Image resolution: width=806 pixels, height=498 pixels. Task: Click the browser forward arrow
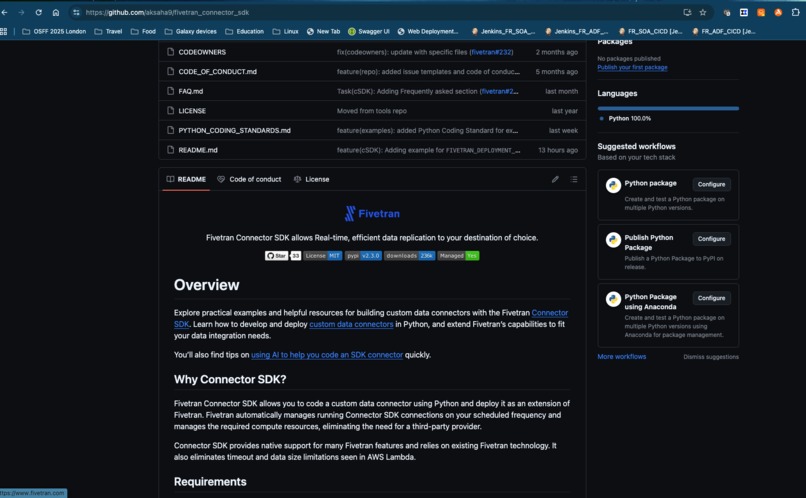(x=21, y=12)
